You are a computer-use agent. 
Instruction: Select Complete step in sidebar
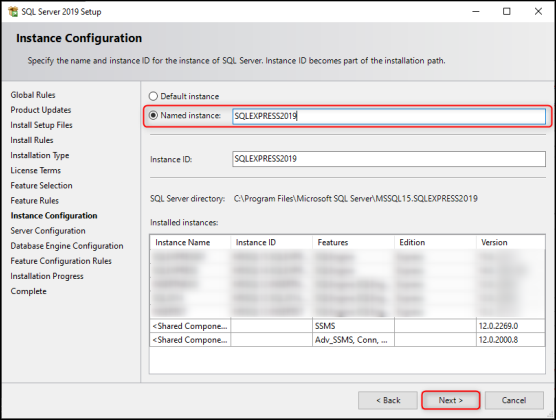coord(28,291)
